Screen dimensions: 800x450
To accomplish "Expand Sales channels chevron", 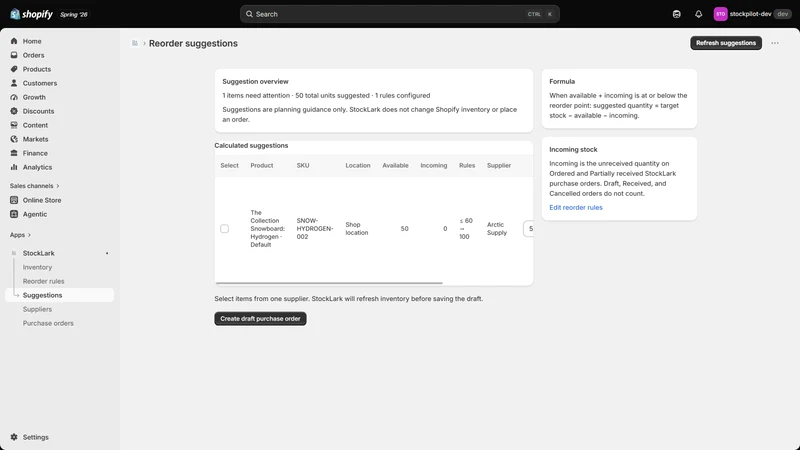I will click(x=58, y=186).
